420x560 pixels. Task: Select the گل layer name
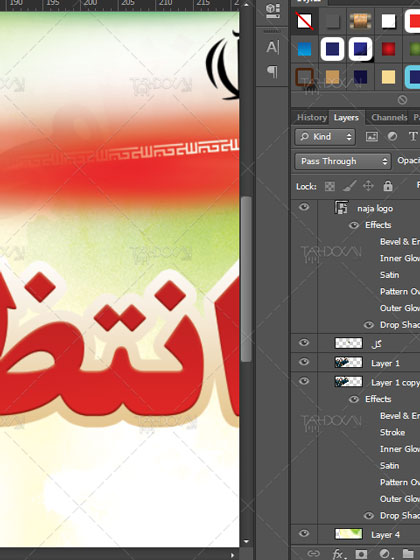(376, 344)
